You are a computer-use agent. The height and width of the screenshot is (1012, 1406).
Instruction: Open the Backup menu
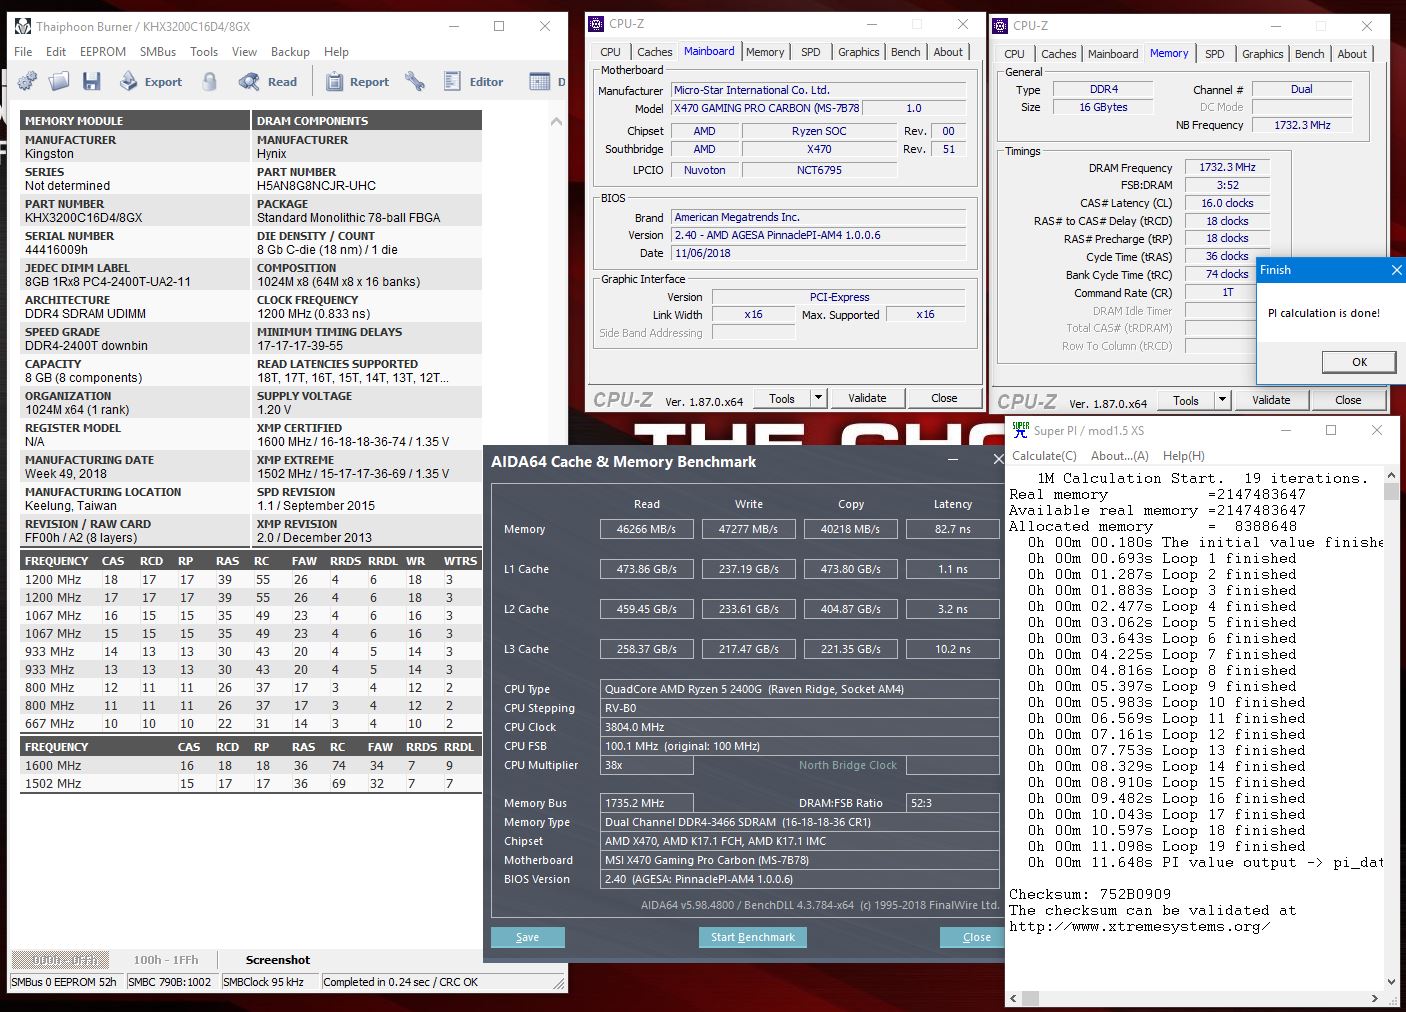pos(290,52)
